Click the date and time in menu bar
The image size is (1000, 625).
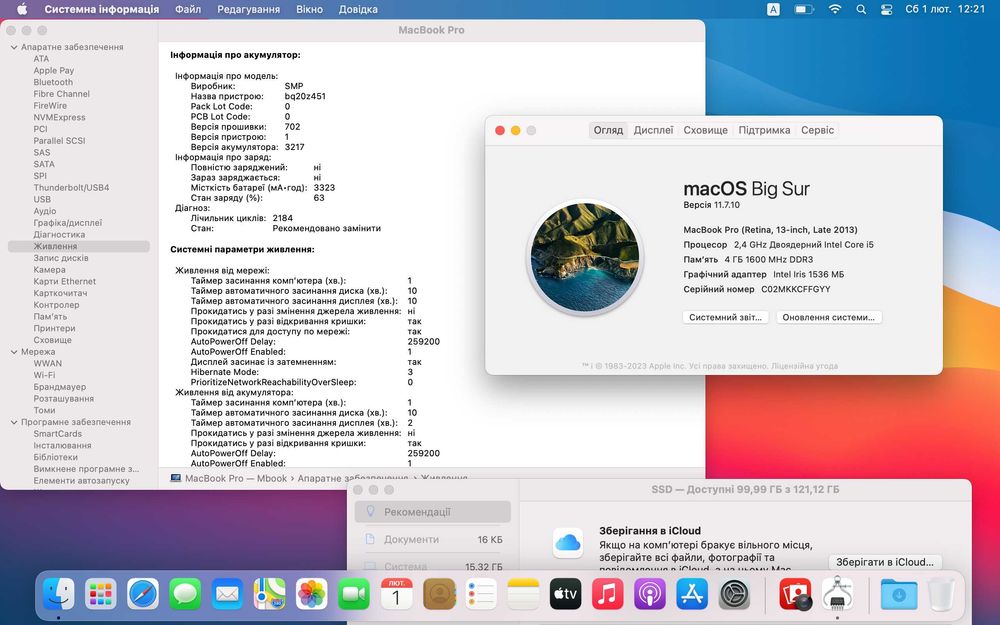(x=945, y=9)
